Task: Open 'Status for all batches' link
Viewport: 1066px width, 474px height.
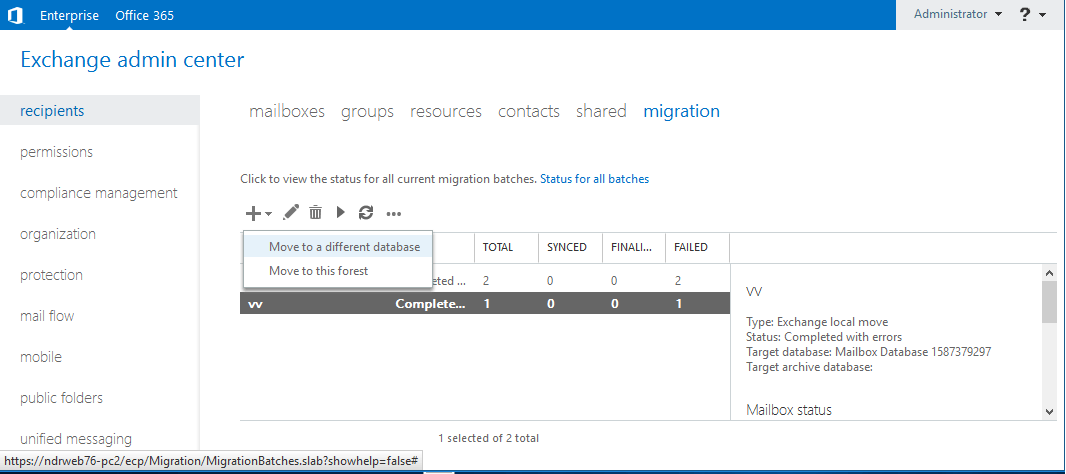Action: pyautogui.click(x=594, y=179)
